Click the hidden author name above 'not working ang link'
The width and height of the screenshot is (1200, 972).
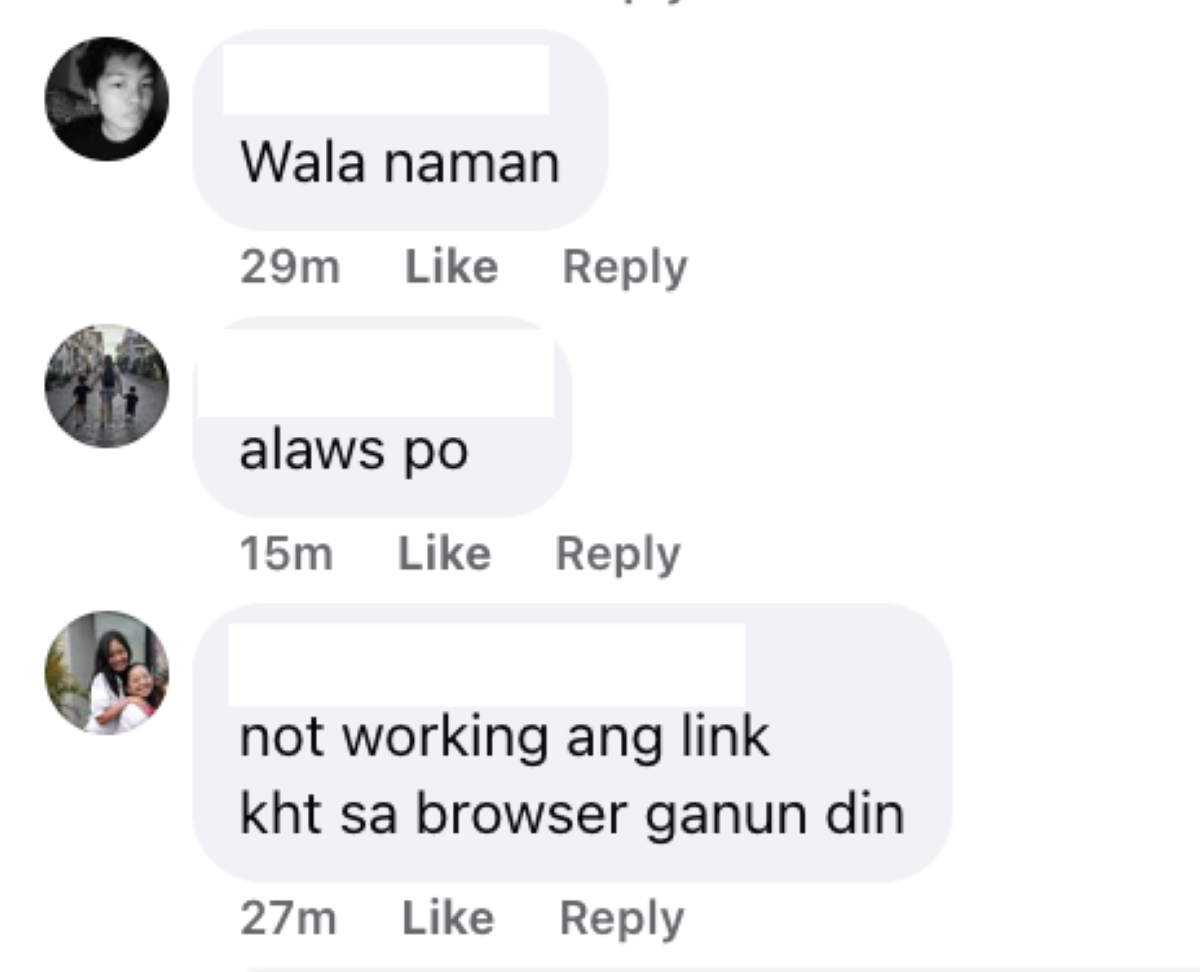pos(487,665)
